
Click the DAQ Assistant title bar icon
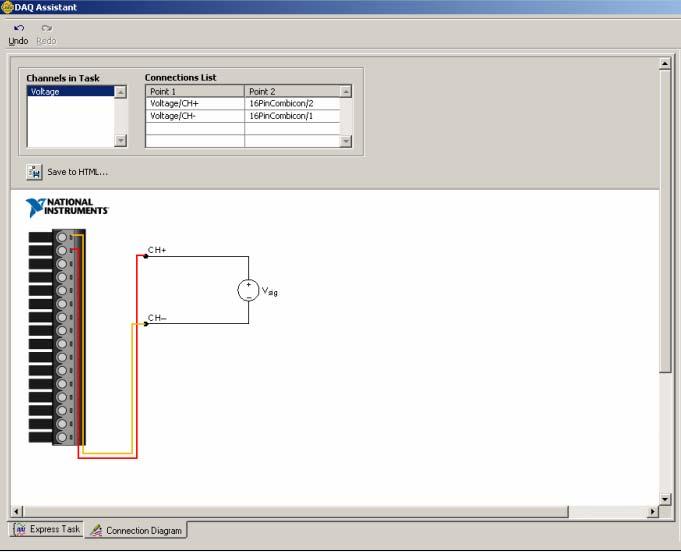7,7
